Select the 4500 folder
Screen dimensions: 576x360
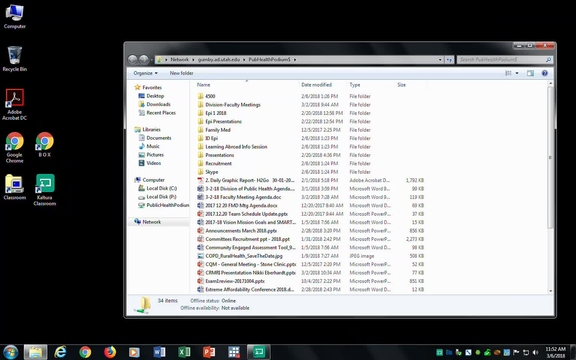[206, 96]
